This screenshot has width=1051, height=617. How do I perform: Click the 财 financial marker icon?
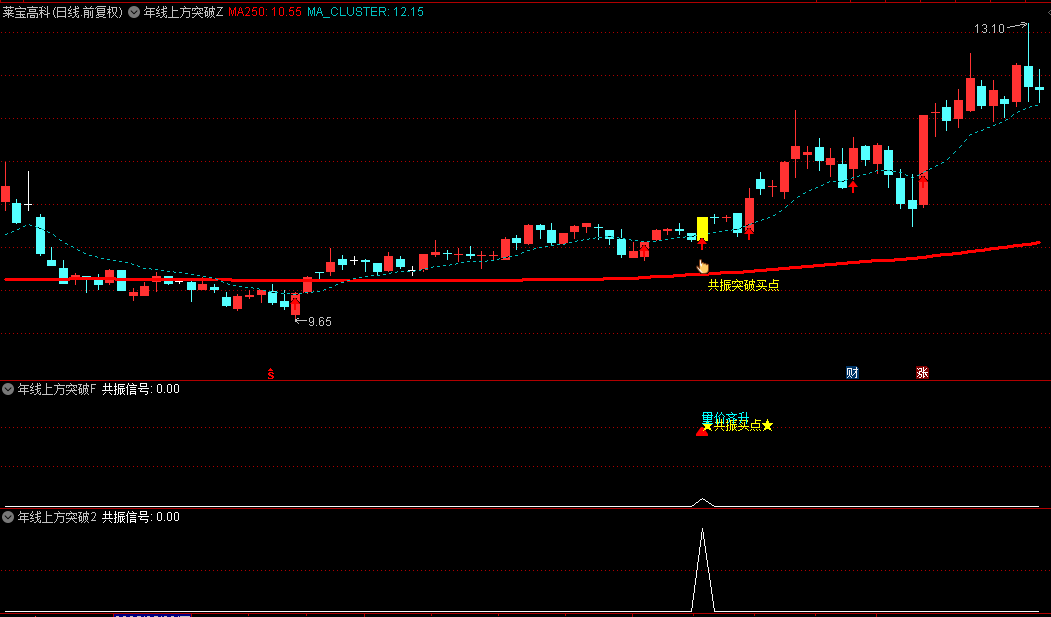pos(852,372)
